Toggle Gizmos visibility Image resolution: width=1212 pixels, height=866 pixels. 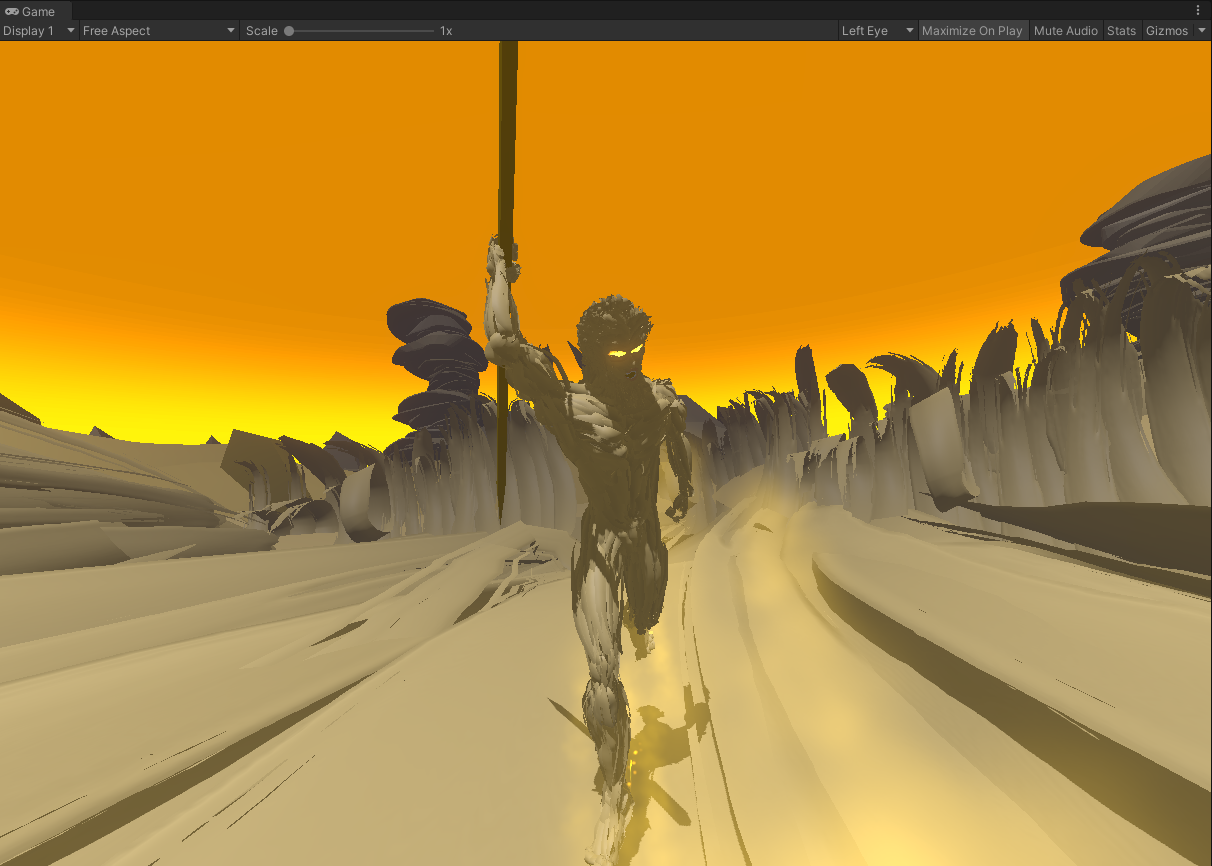click(x=1165, y=30)
